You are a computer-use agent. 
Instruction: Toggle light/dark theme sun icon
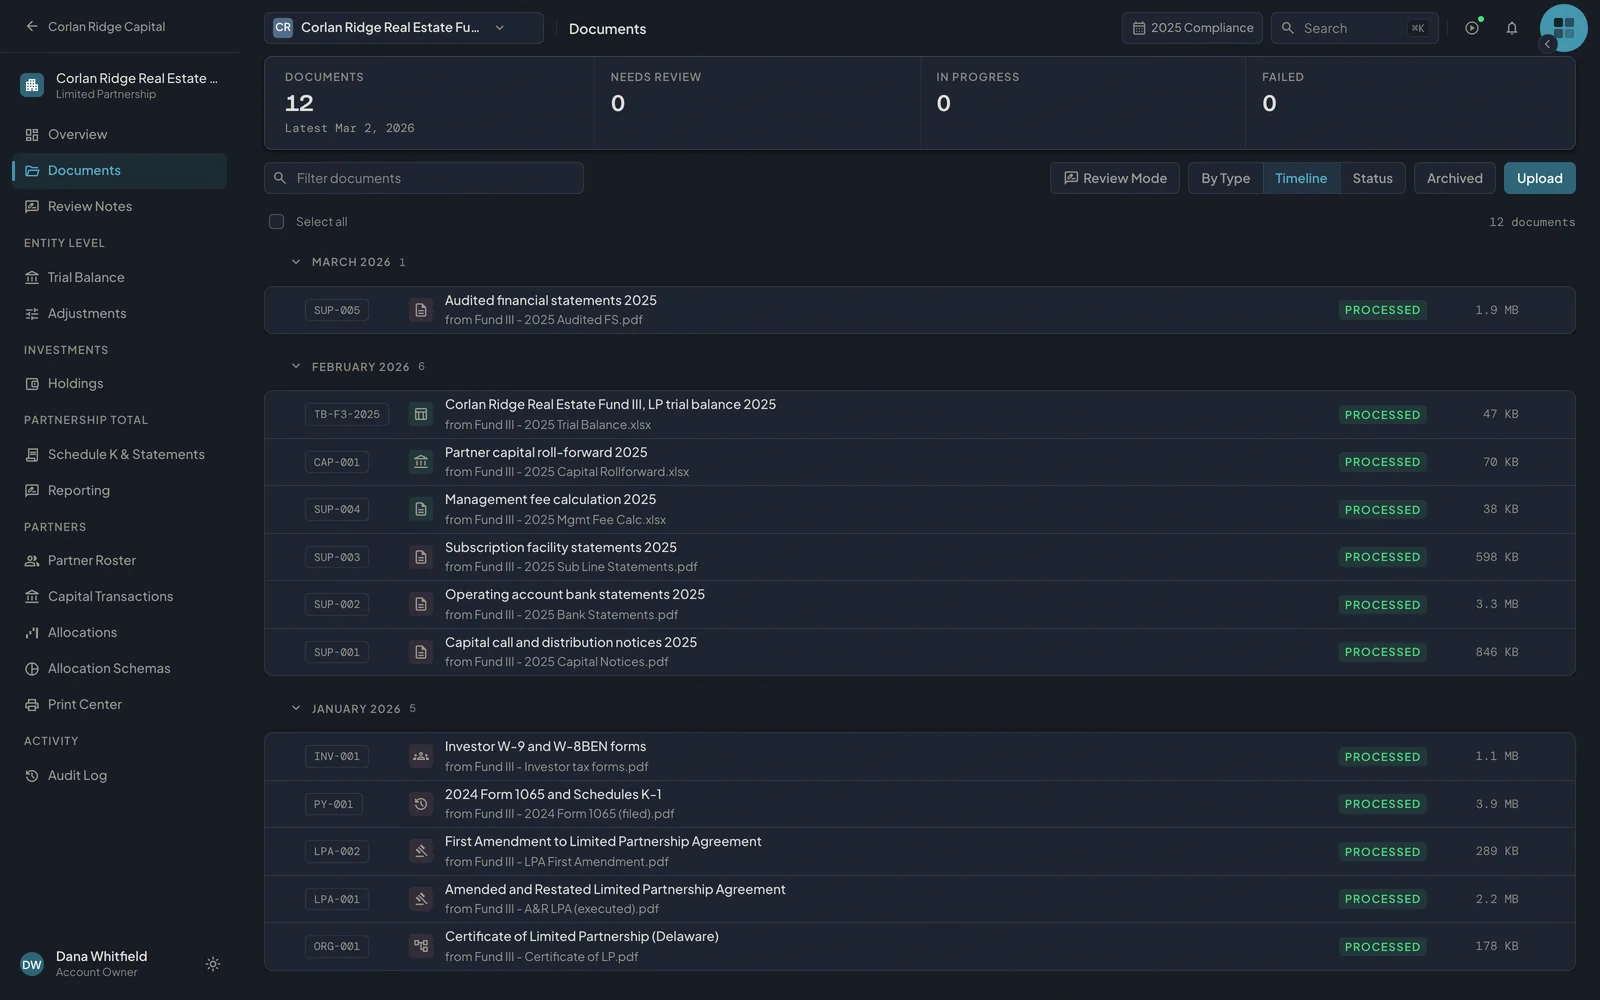(213, 964)
